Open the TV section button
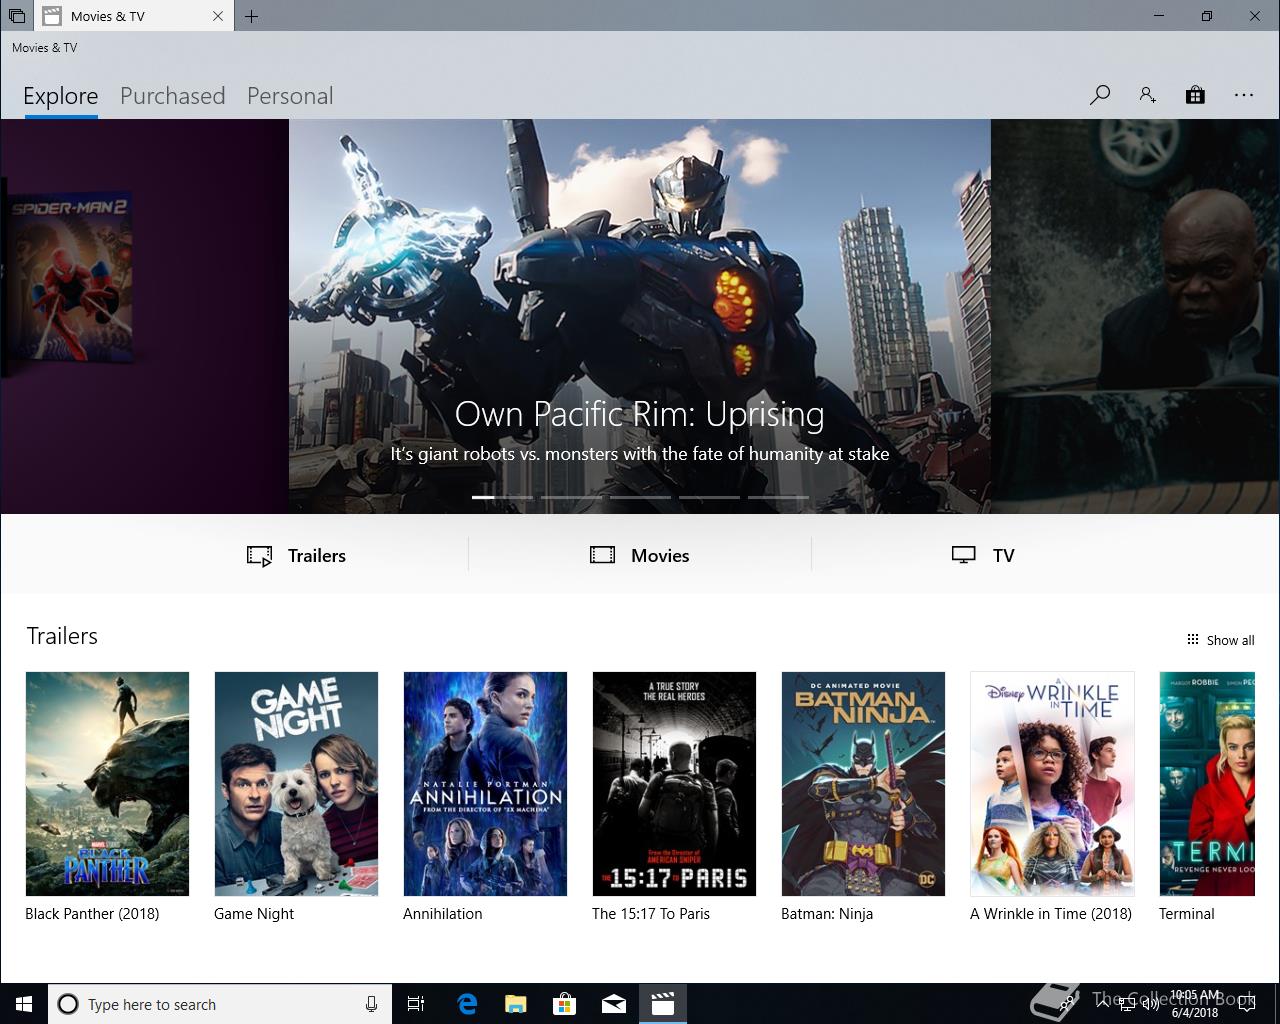This screenshot has height=1024, width=1280. tap(983, 556)
